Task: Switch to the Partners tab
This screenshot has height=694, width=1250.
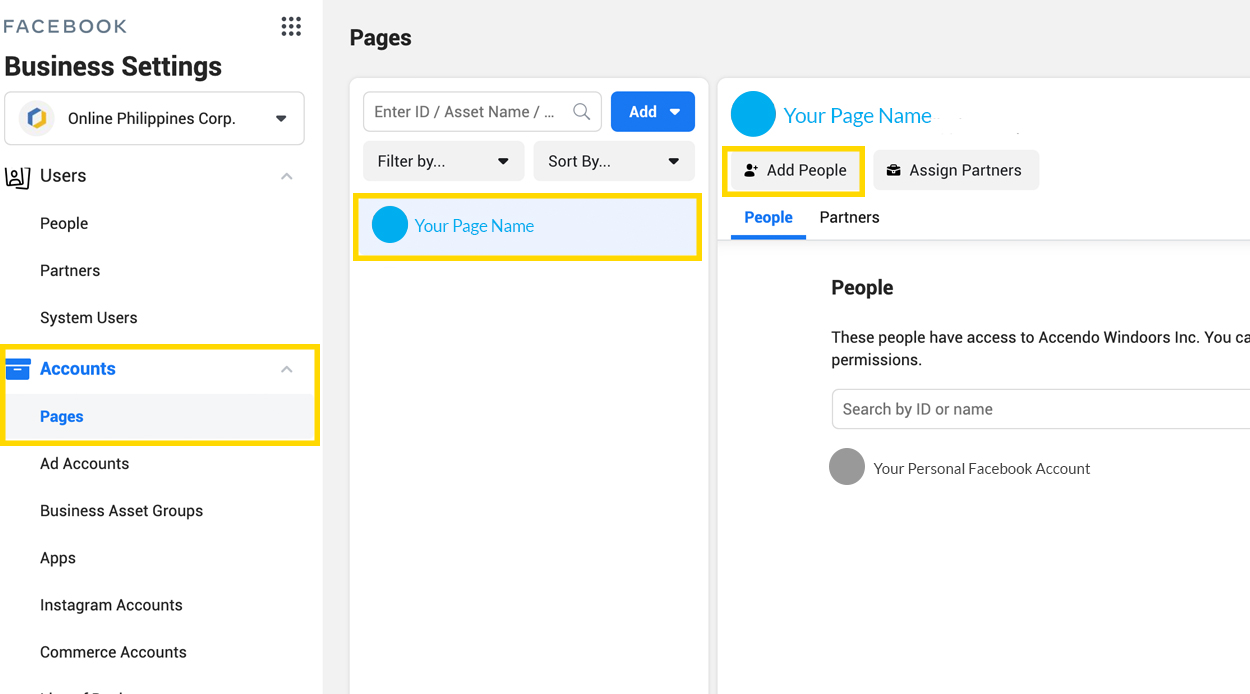Action: (x=849, y=218)
